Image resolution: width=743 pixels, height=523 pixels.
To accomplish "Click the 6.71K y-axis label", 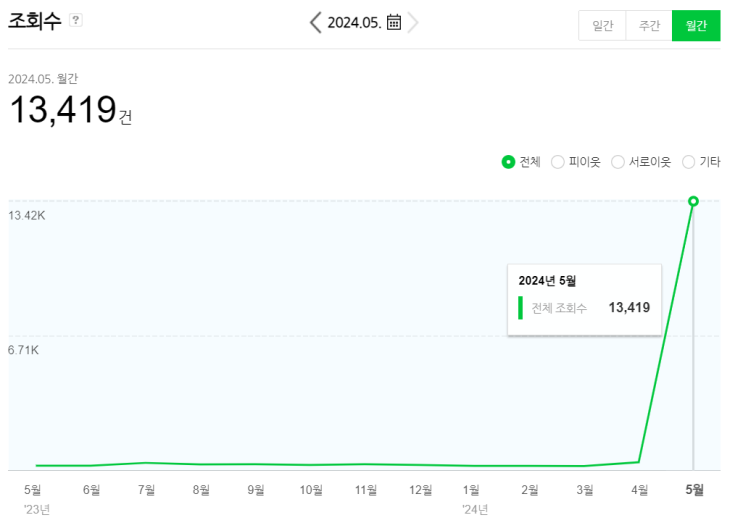I will pos(23,350).
